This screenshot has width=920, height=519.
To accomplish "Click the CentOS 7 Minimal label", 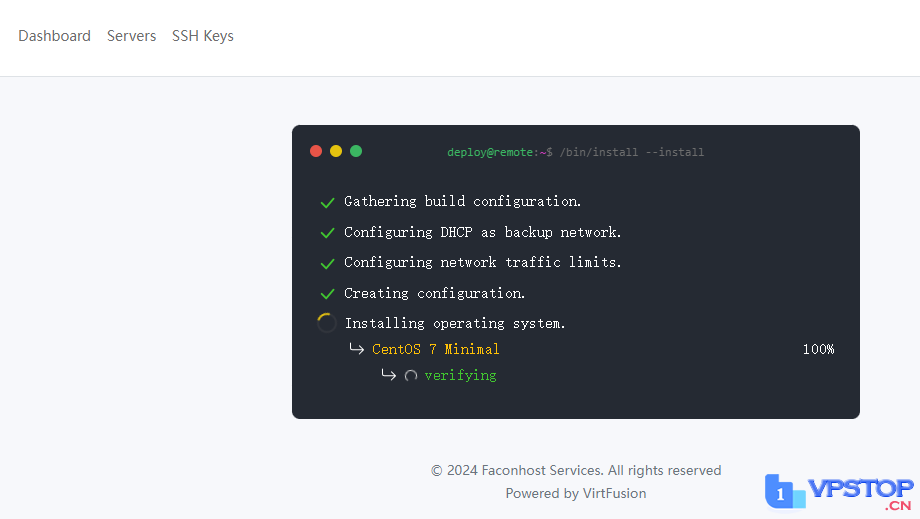I will [435, 349].
